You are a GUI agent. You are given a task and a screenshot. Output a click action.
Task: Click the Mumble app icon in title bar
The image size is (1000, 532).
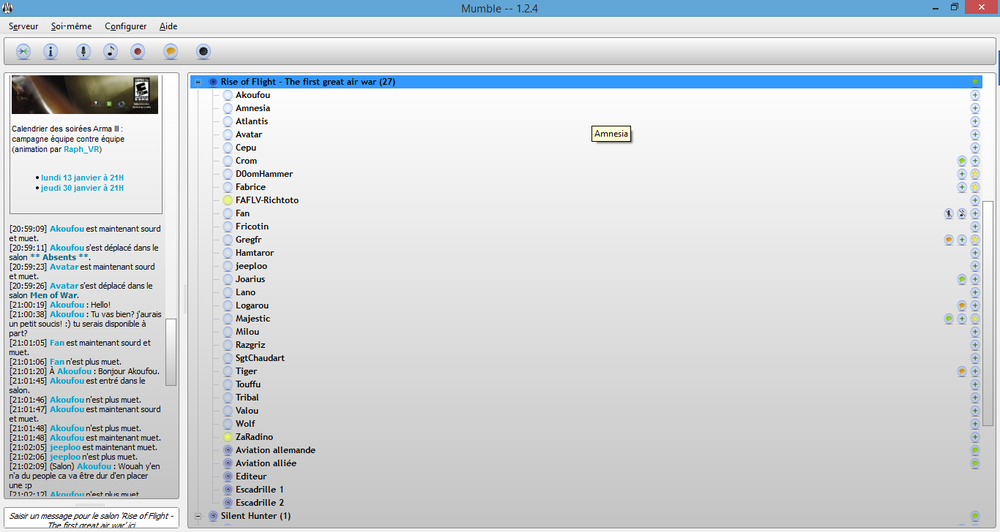click(8, 8)
